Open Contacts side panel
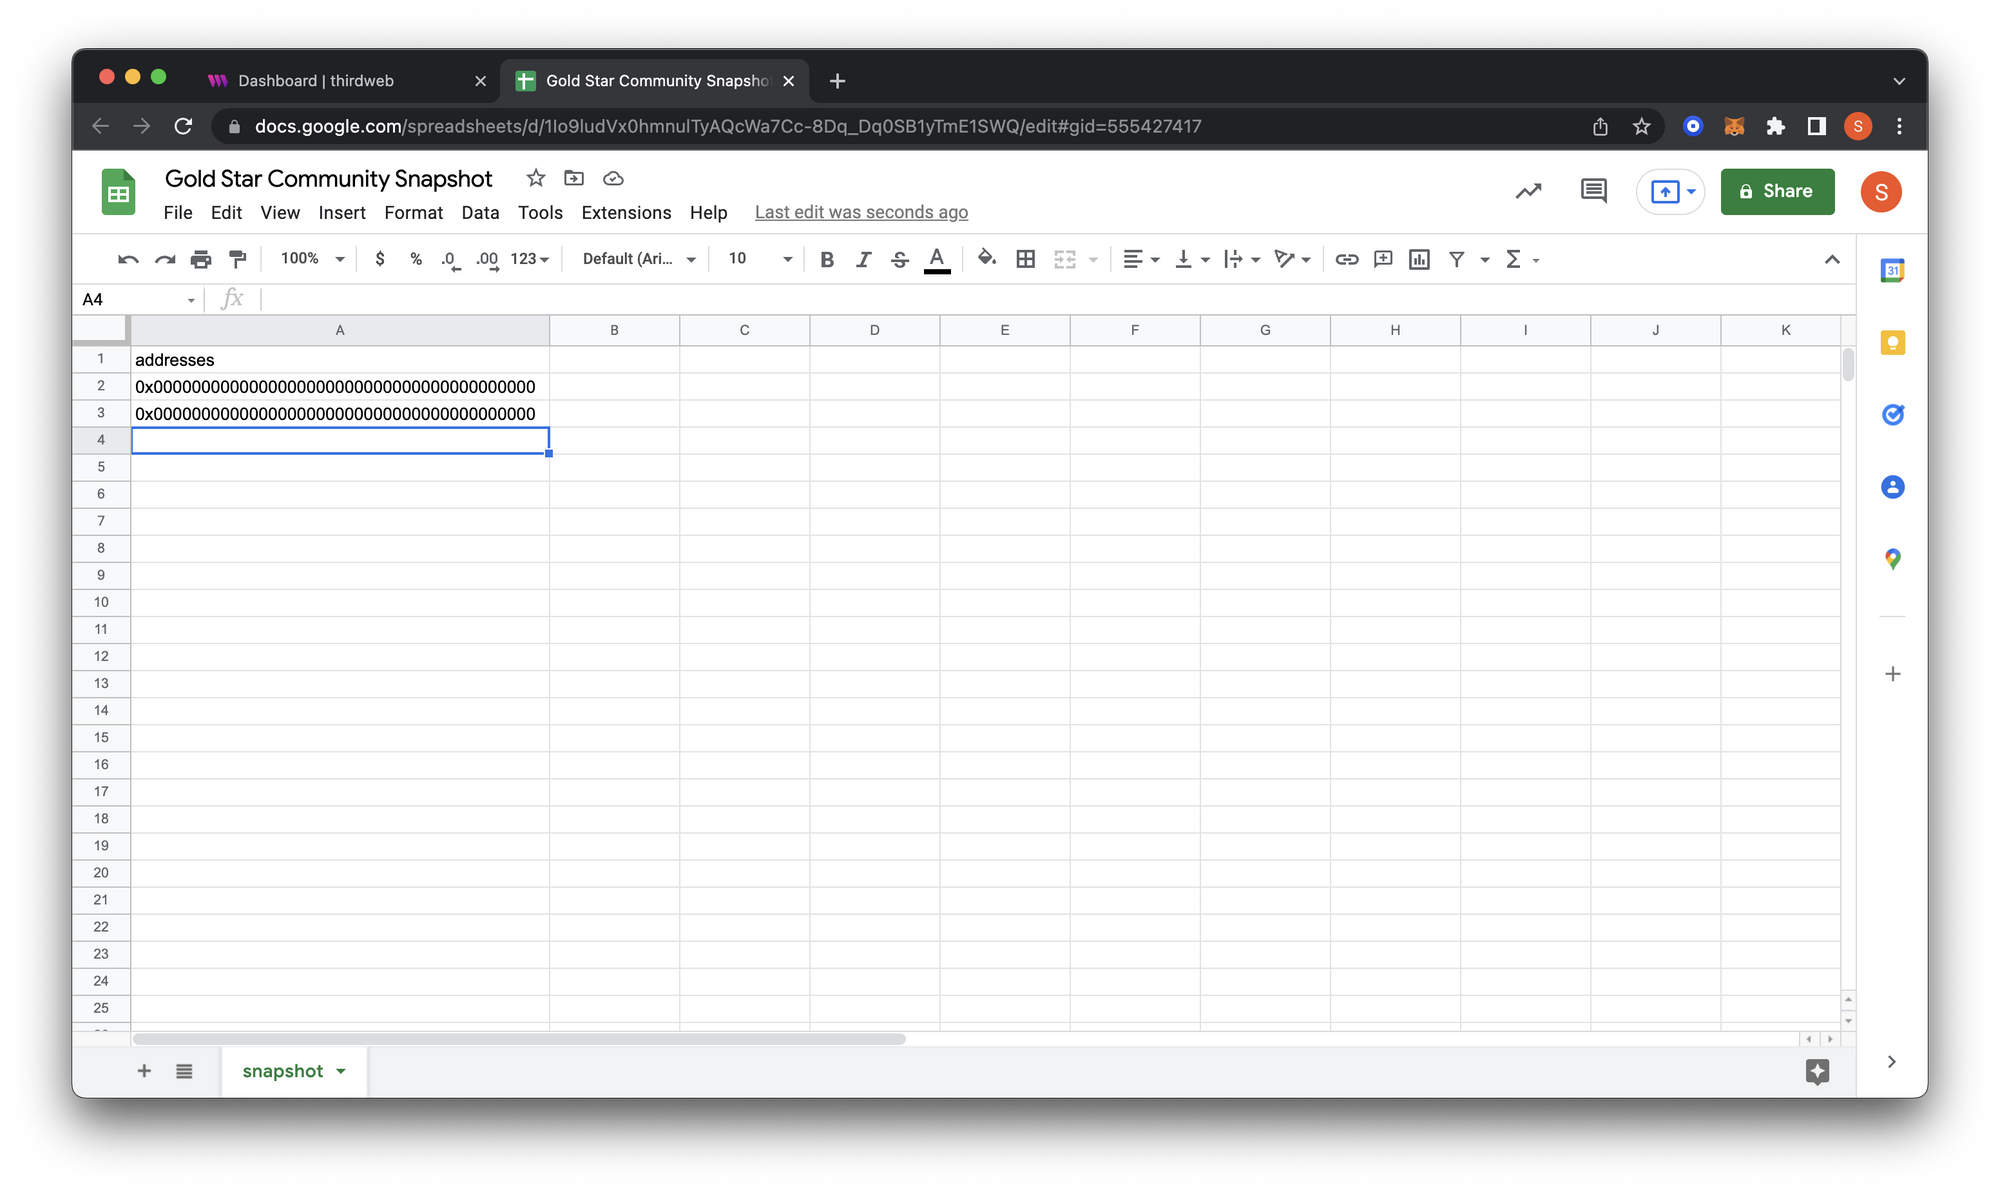The width and height of the screenshot is (2000, 1193). [1892, 487]
